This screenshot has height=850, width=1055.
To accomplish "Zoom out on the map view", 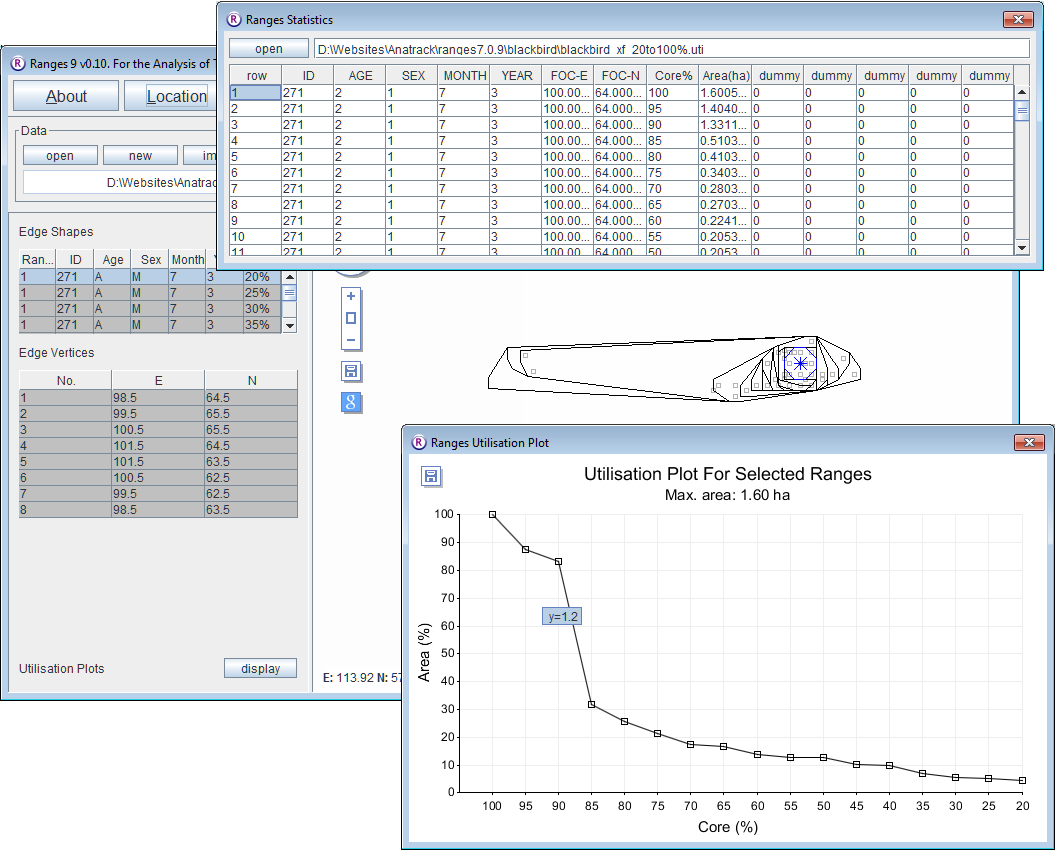I will 350,340.
